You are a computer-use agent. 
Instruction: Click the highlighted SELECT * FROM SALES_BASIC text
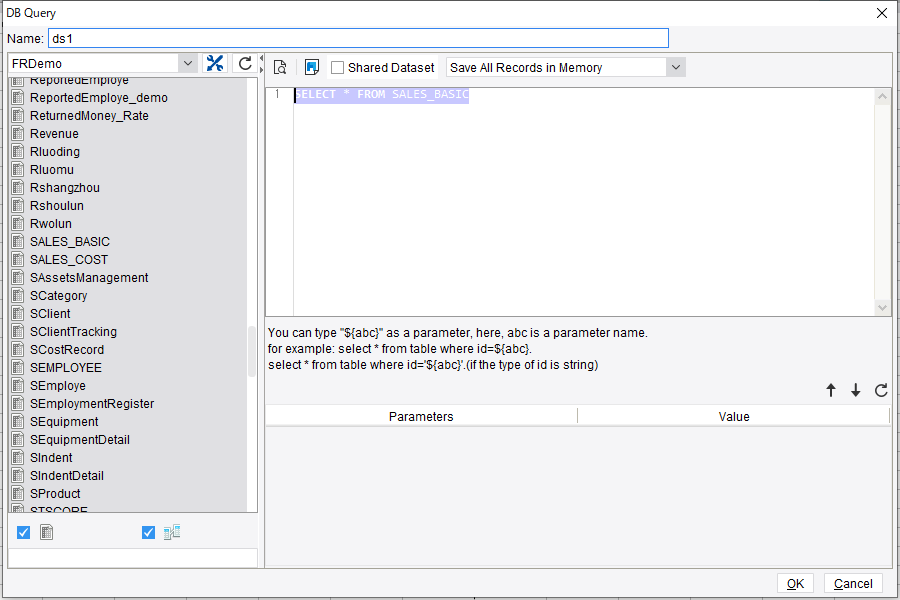382,94
